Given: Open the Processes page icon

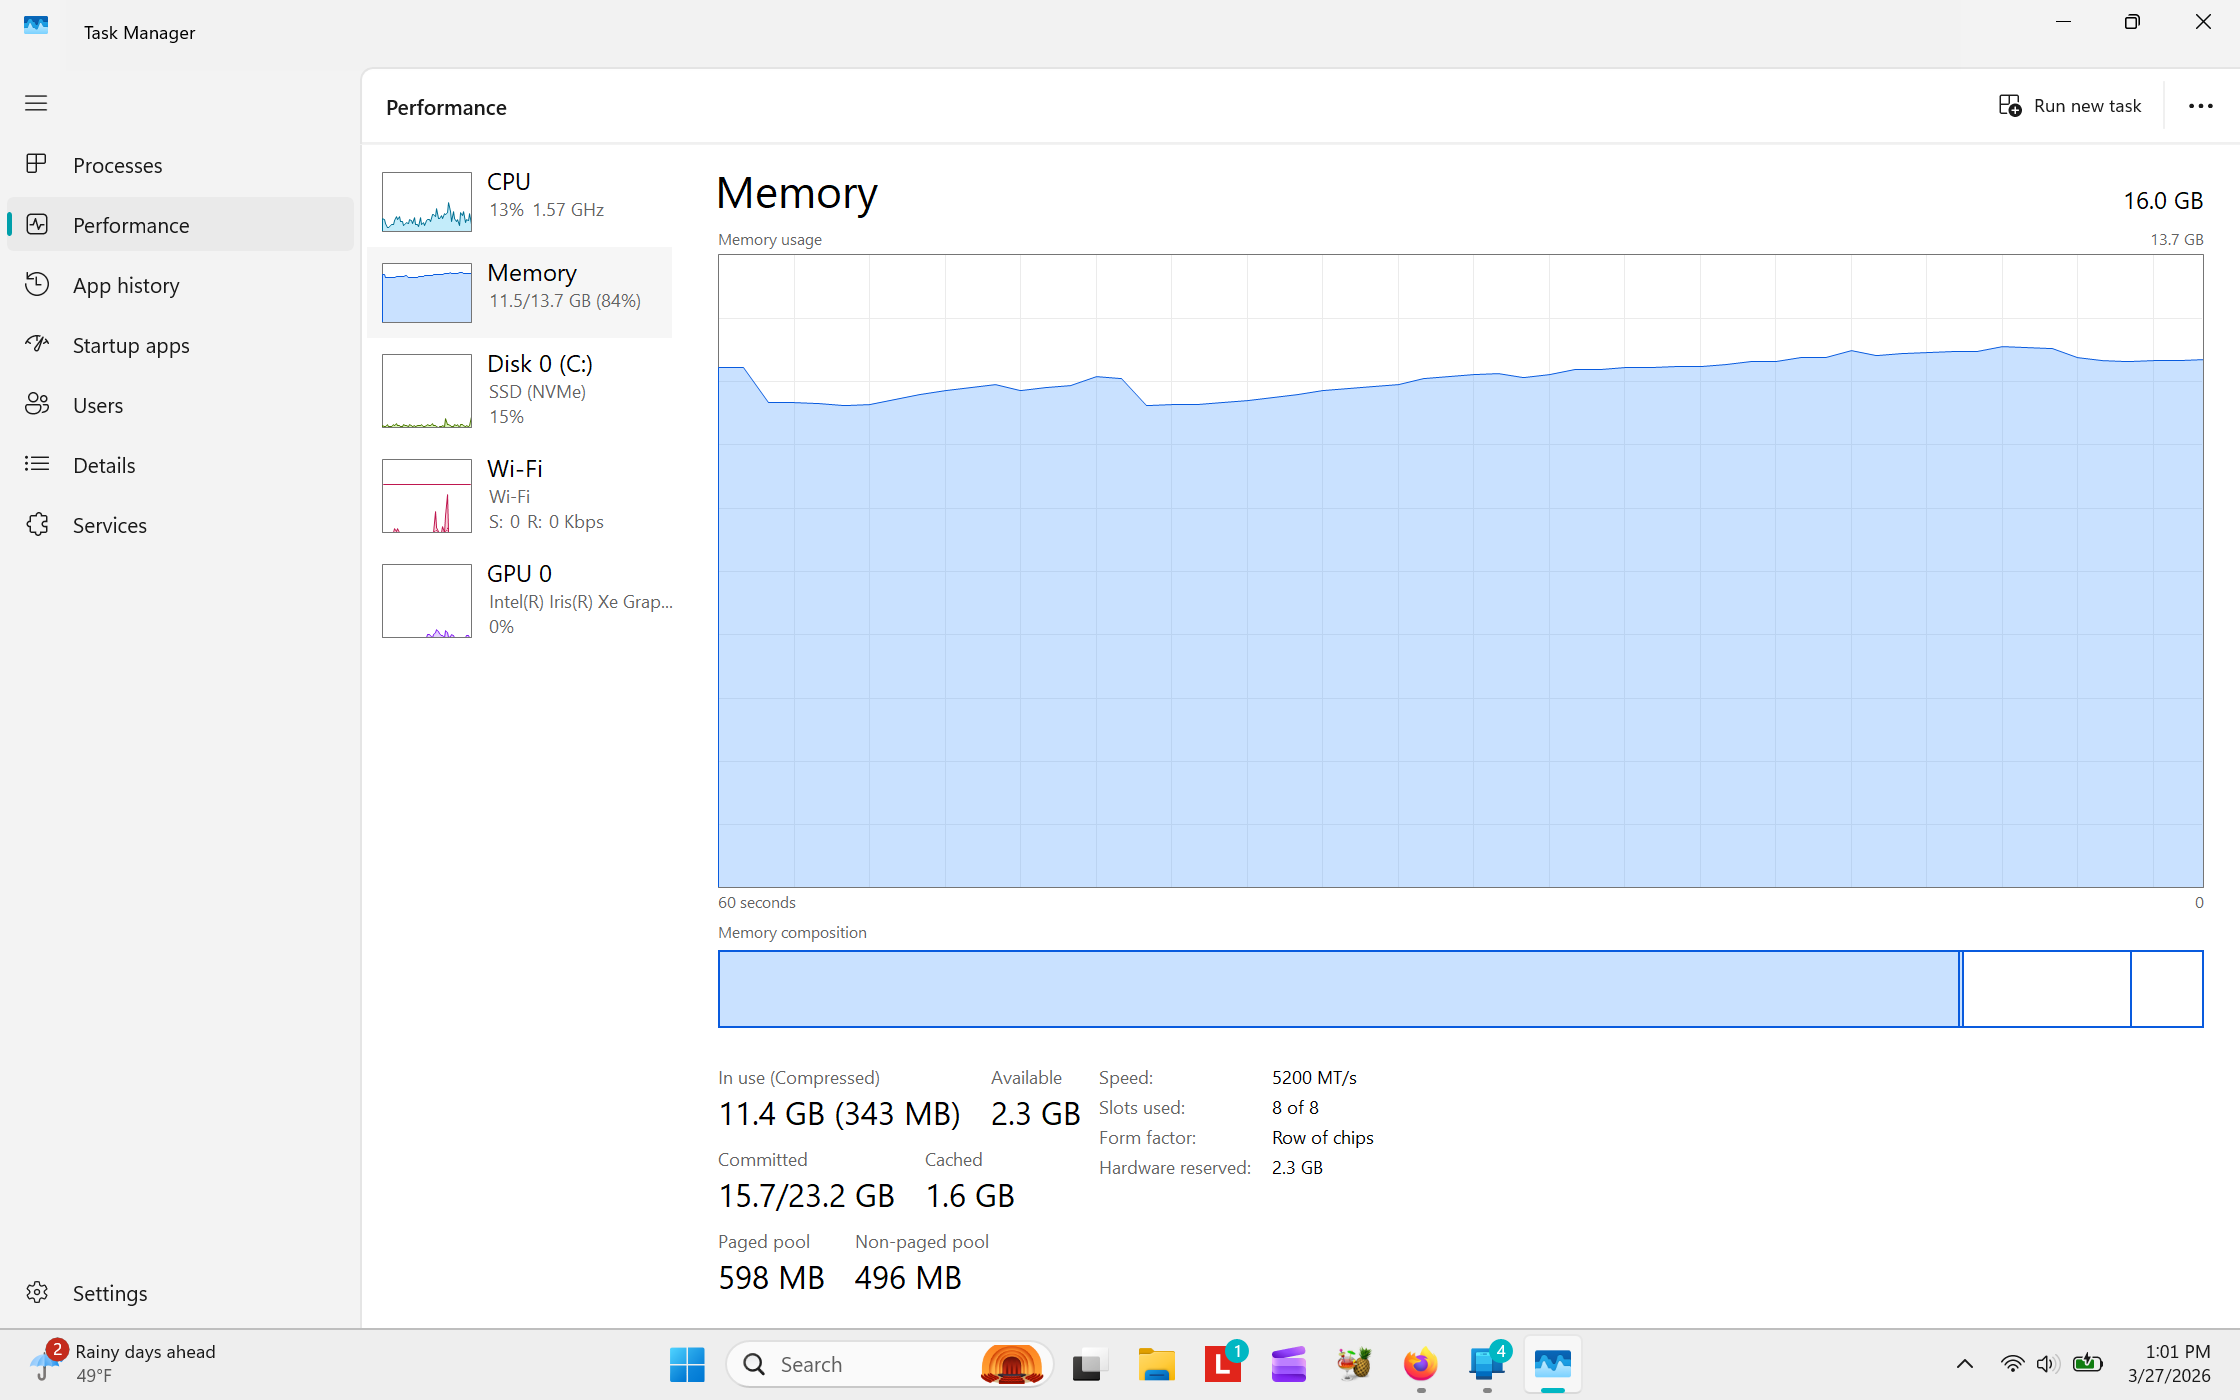Looking at the screenshot, I should 37,164.
